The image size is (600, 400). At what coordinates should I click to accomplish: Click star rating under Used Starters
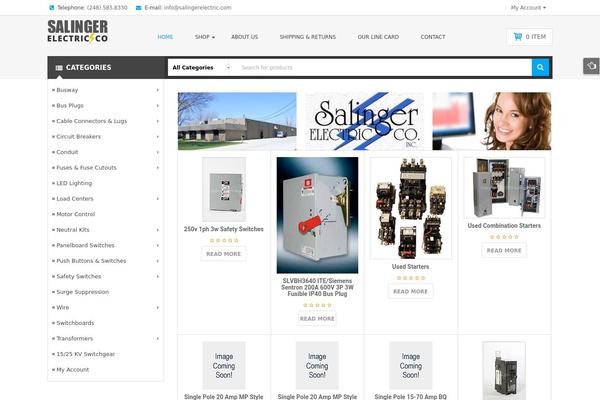[x=411, y=278]
